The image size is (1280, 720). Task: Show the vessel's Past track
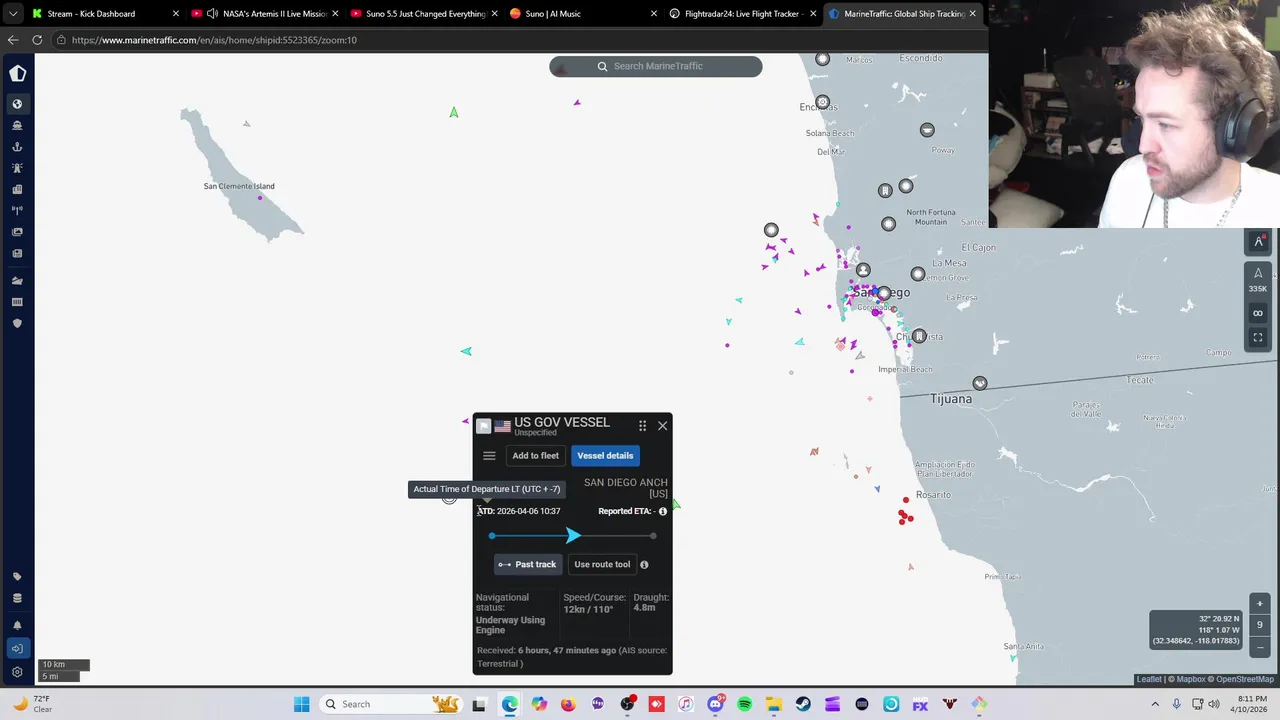[x=527, y=564]
